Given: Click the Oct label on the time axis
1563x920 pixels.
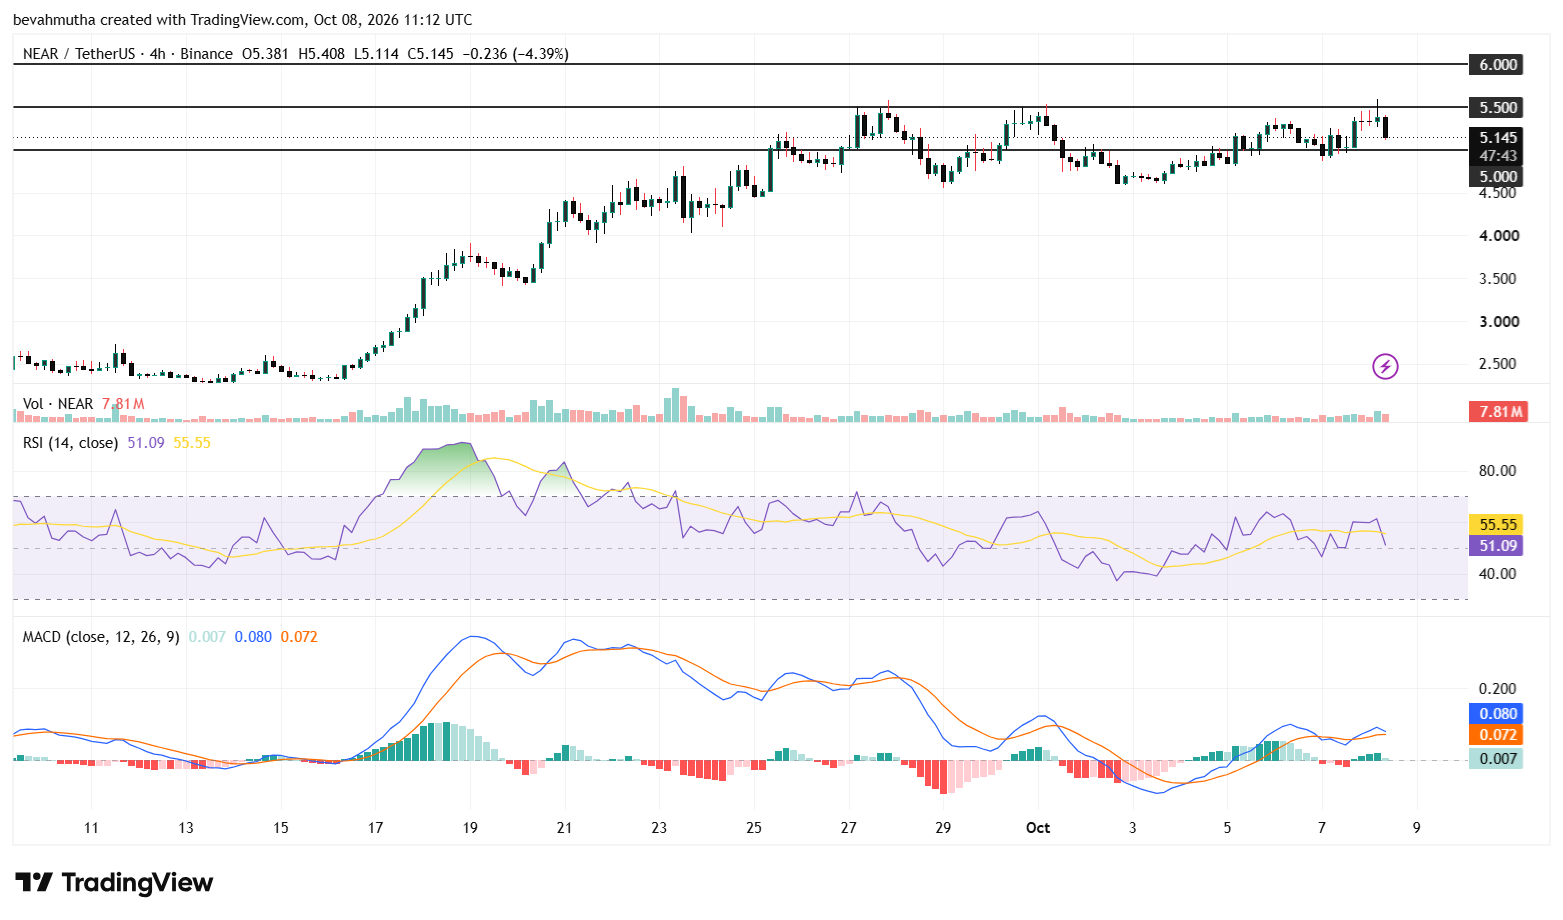Looking at the screenshot, I should [x=1038, y=828].
